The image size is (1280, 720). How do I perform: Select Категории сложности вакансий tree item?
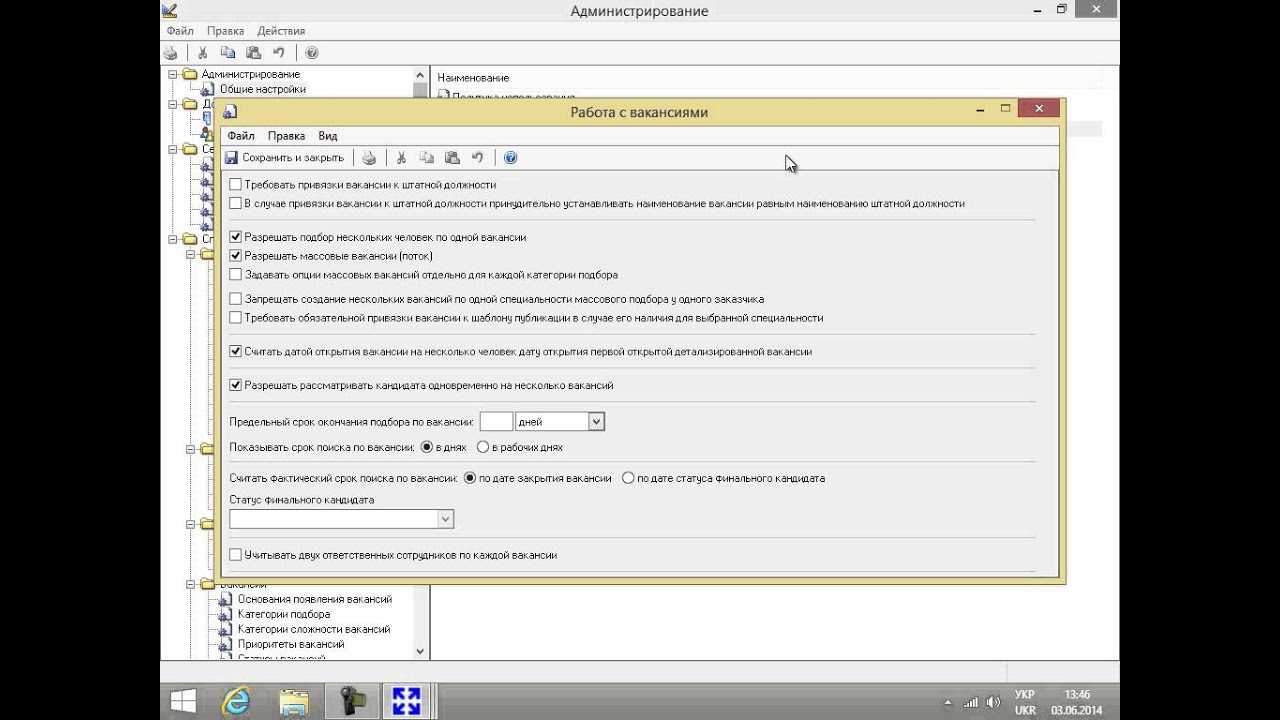click(x=314, y=629)
